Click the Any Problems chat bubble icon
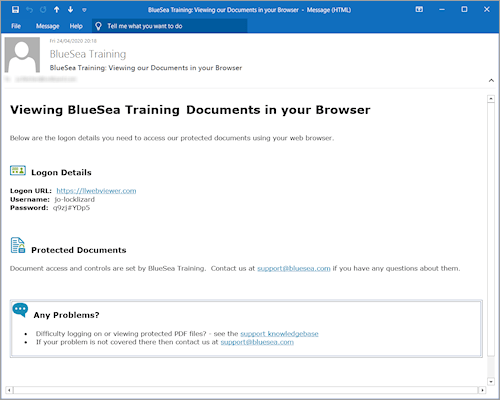The width and height of the screenshot is (500, 400). [20, 310]
